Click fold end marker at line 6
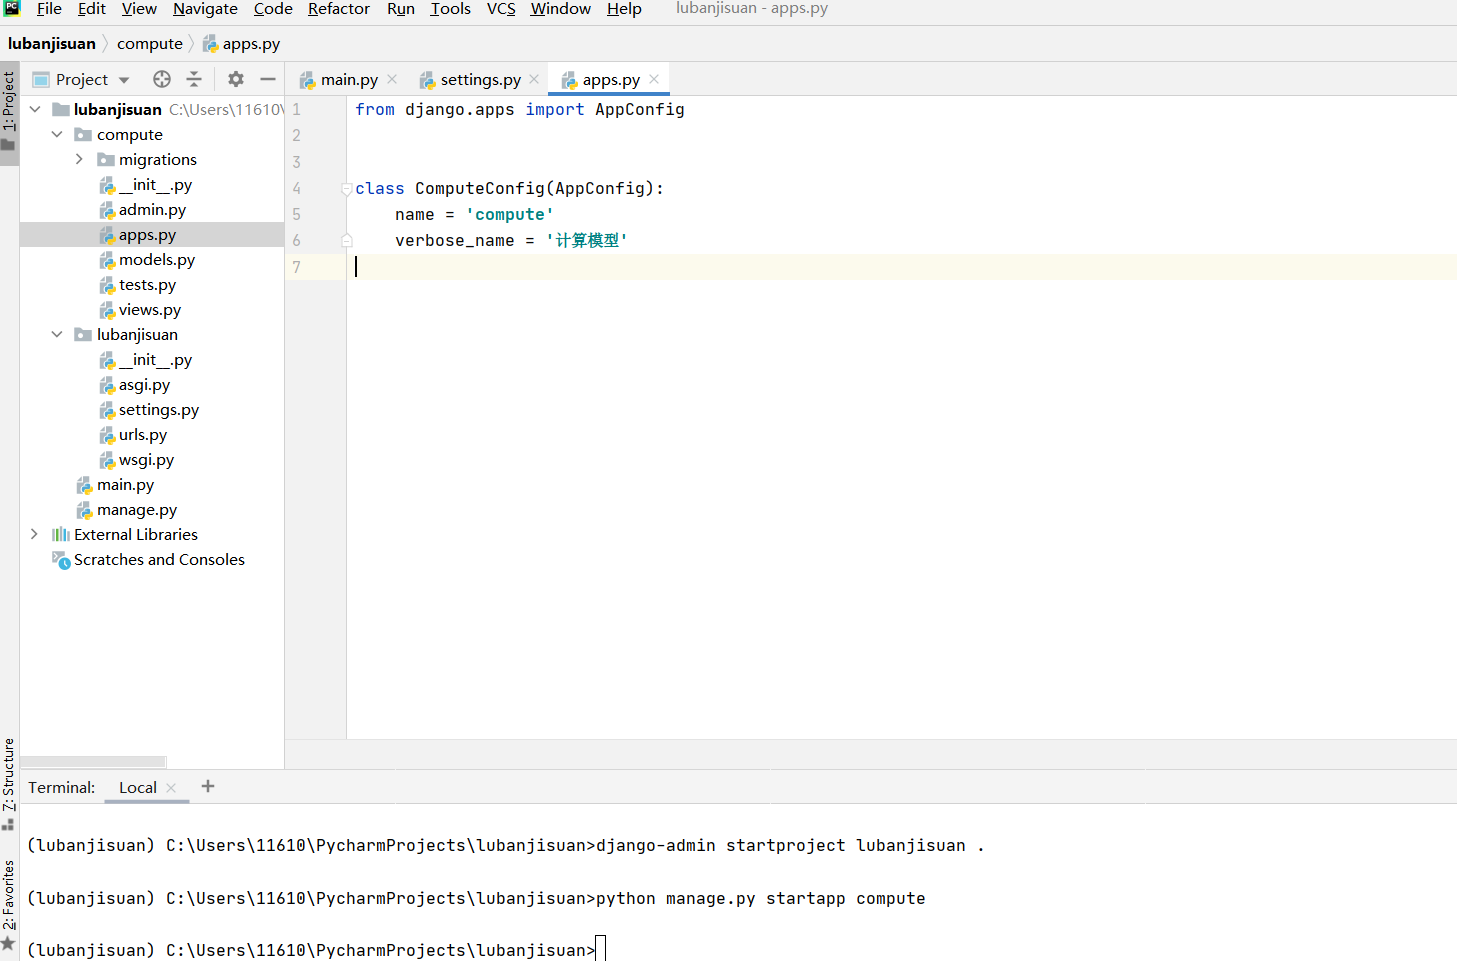1457x961 pixels. click(x=347, y=240)
